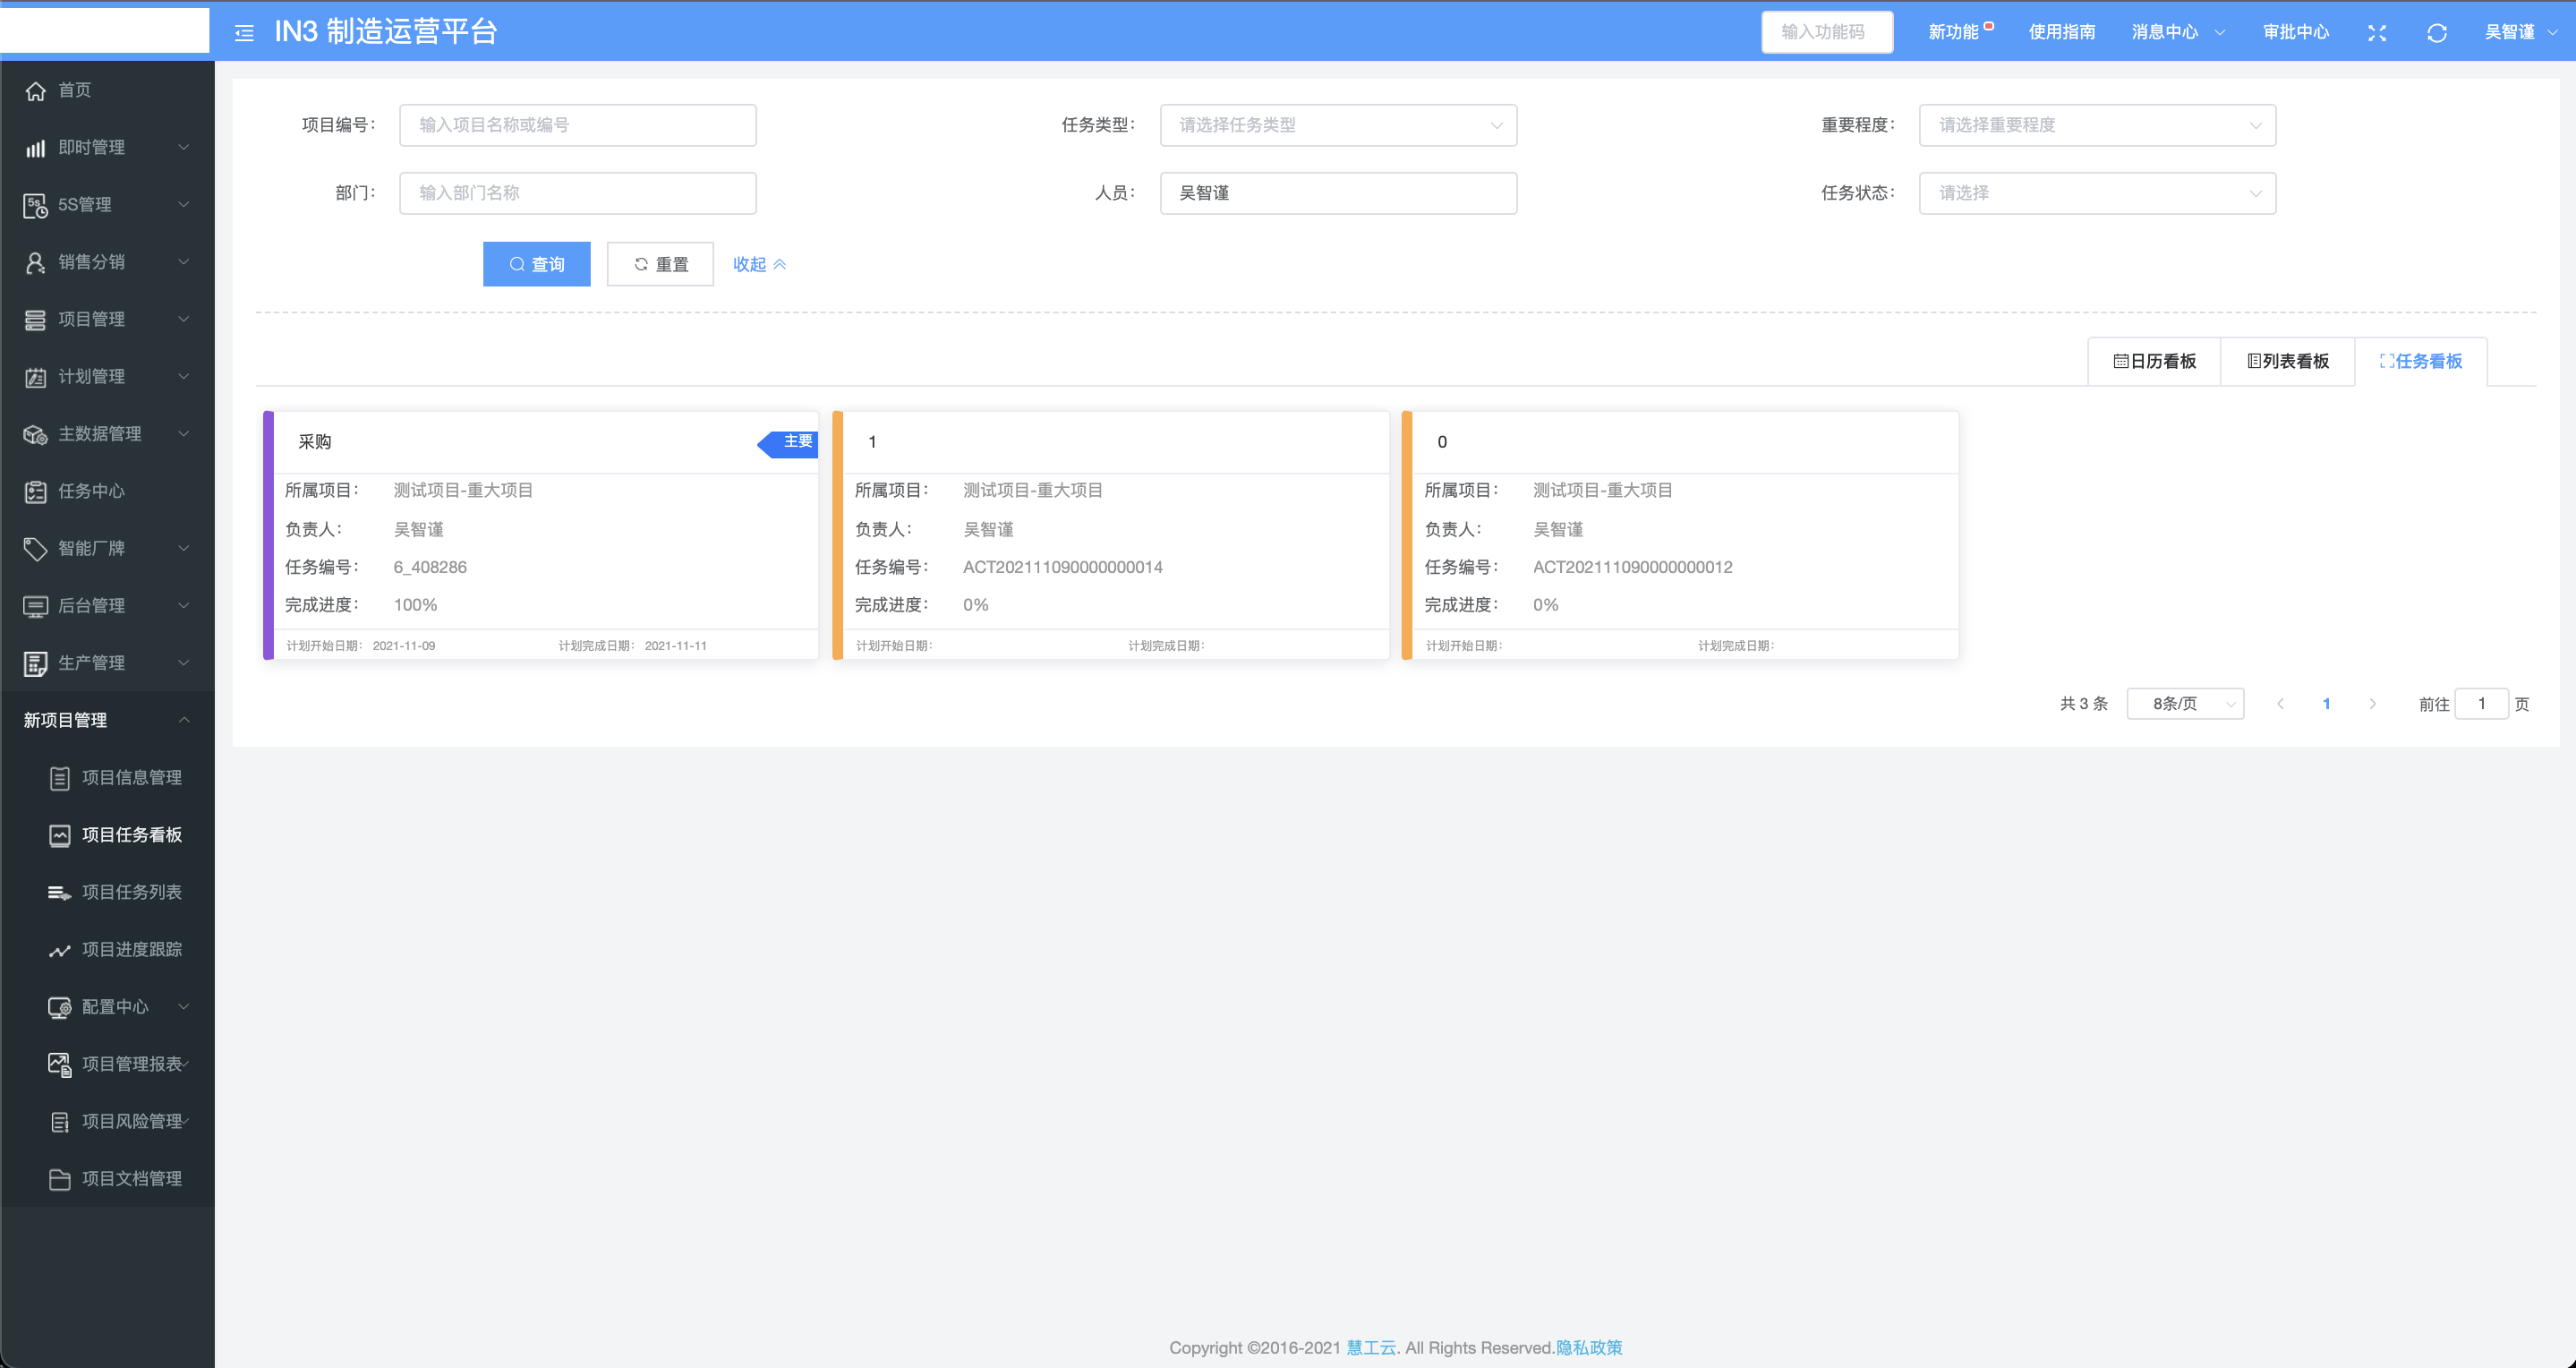Switch to the 列表看板 tab
Screen dimensions: 2576x1368
[x=2288, y=361]
